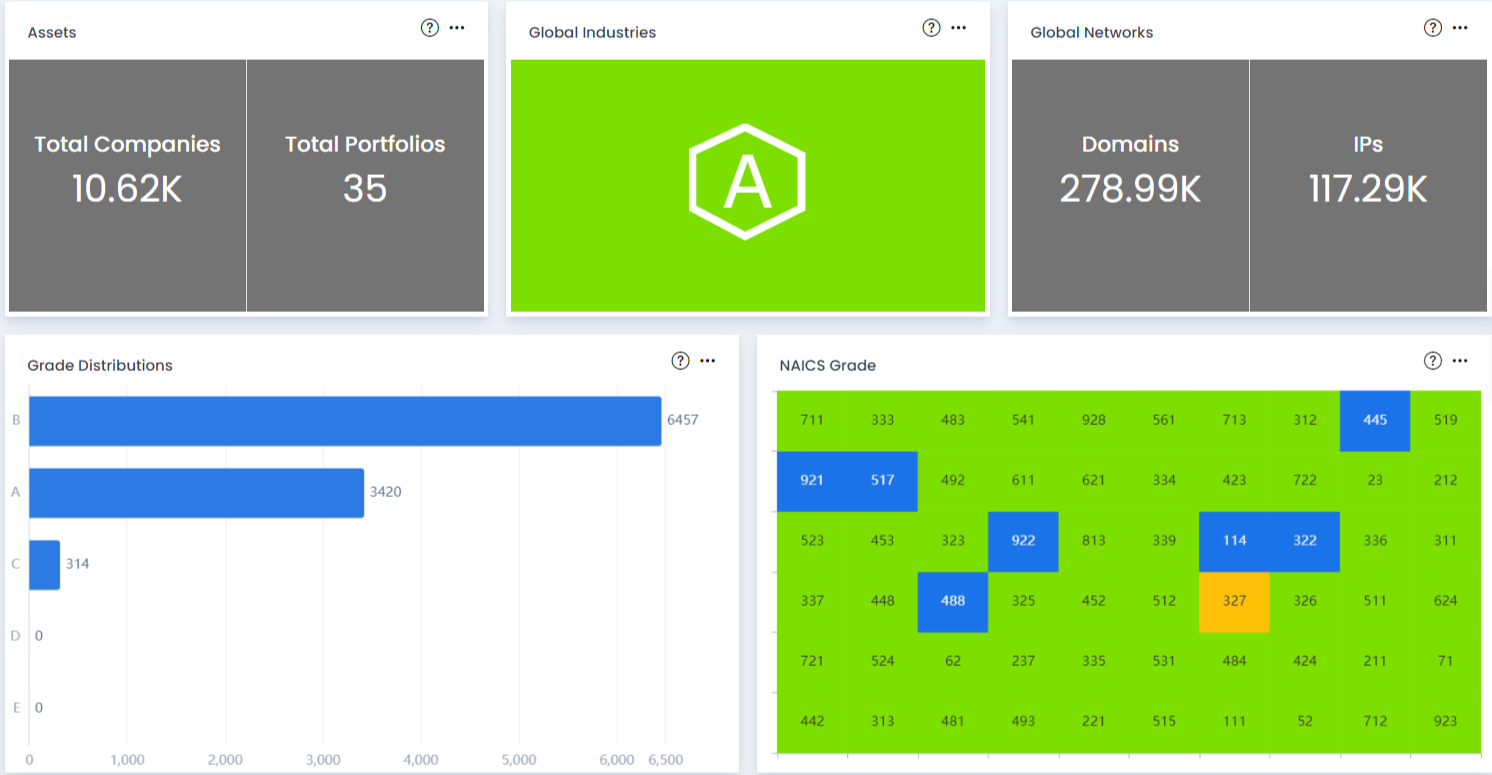Click the help icon on Grade Distributions
The width and height of the screenshot is (1492, 775).
(681, 361)
